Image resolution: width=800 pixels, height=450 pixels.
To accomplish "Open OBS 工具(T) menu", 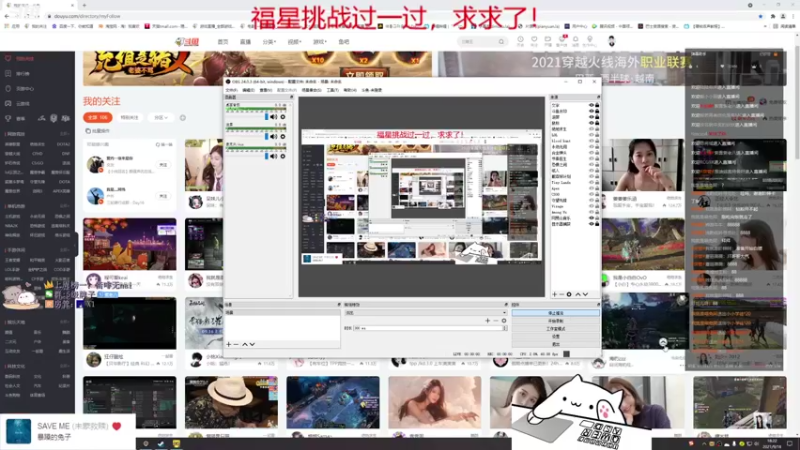I will (x=333, y=90).
